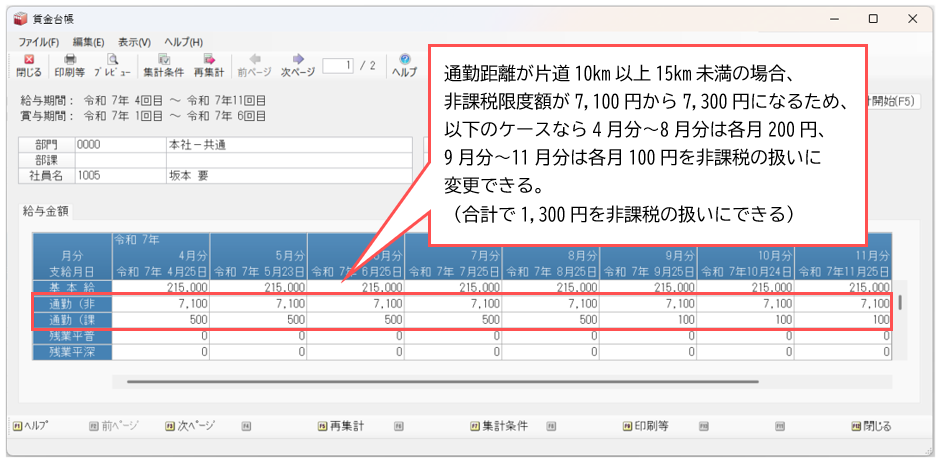The height and width of the screenshot is (464, 939).
Task: Open the ヘルプ(H) menu in the menu bar
Action: tap(183, 42)
